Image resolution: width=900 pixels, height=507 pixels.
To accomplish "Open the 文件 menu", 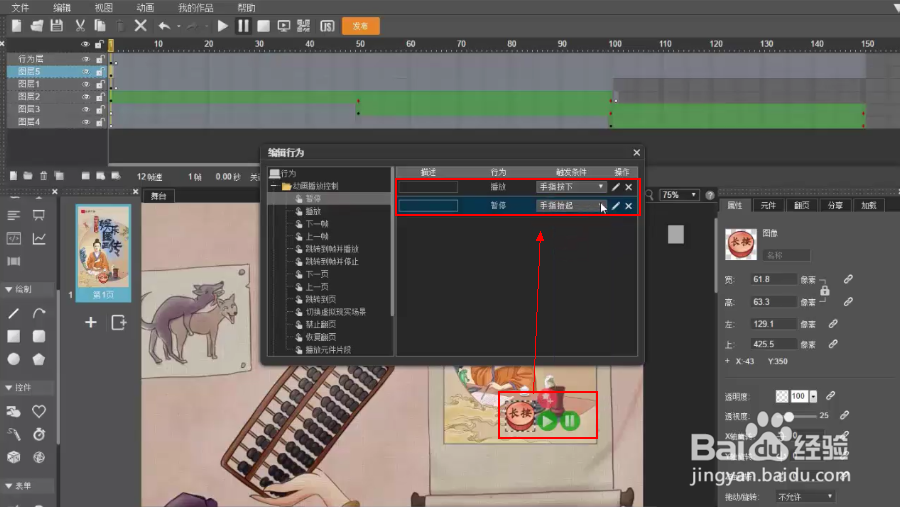I will [x=20, y=7].
